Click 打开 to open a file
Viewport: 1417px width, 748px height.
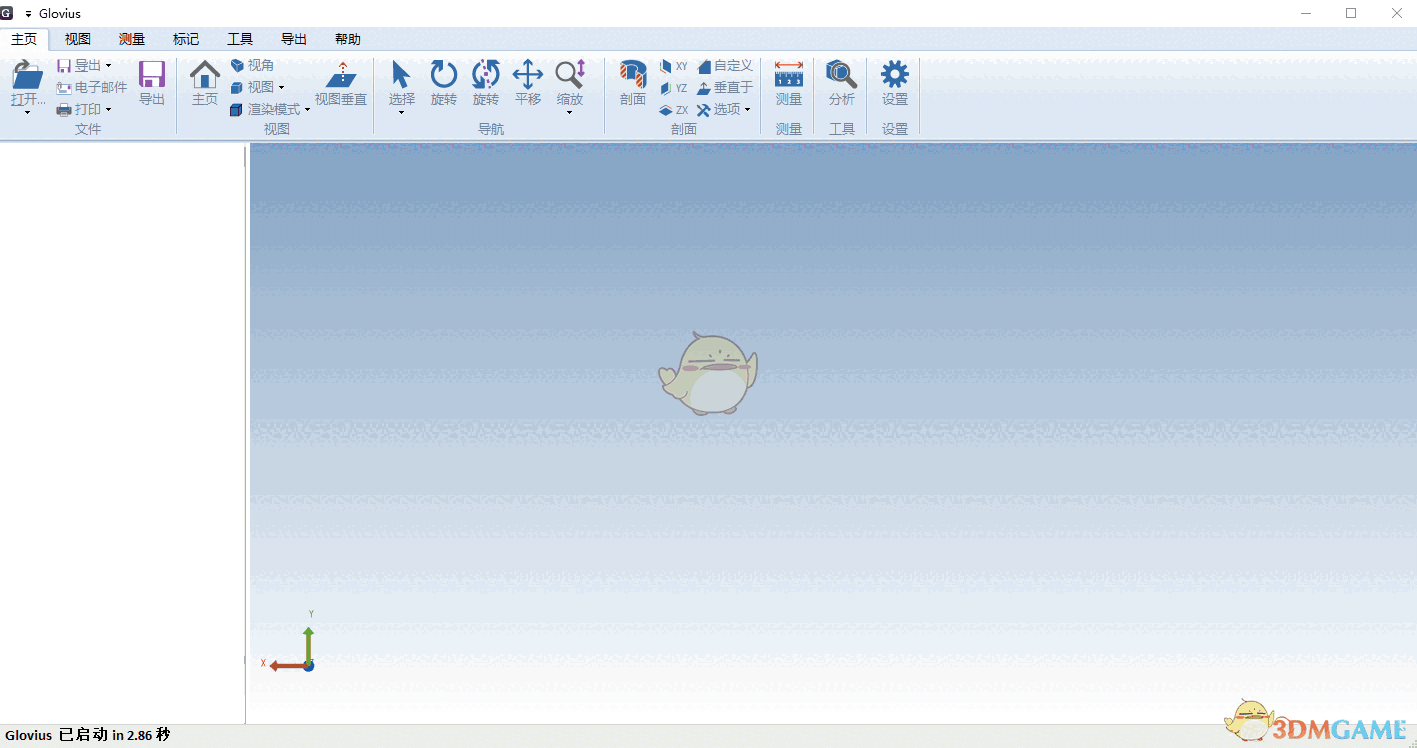tap(25, 83)
